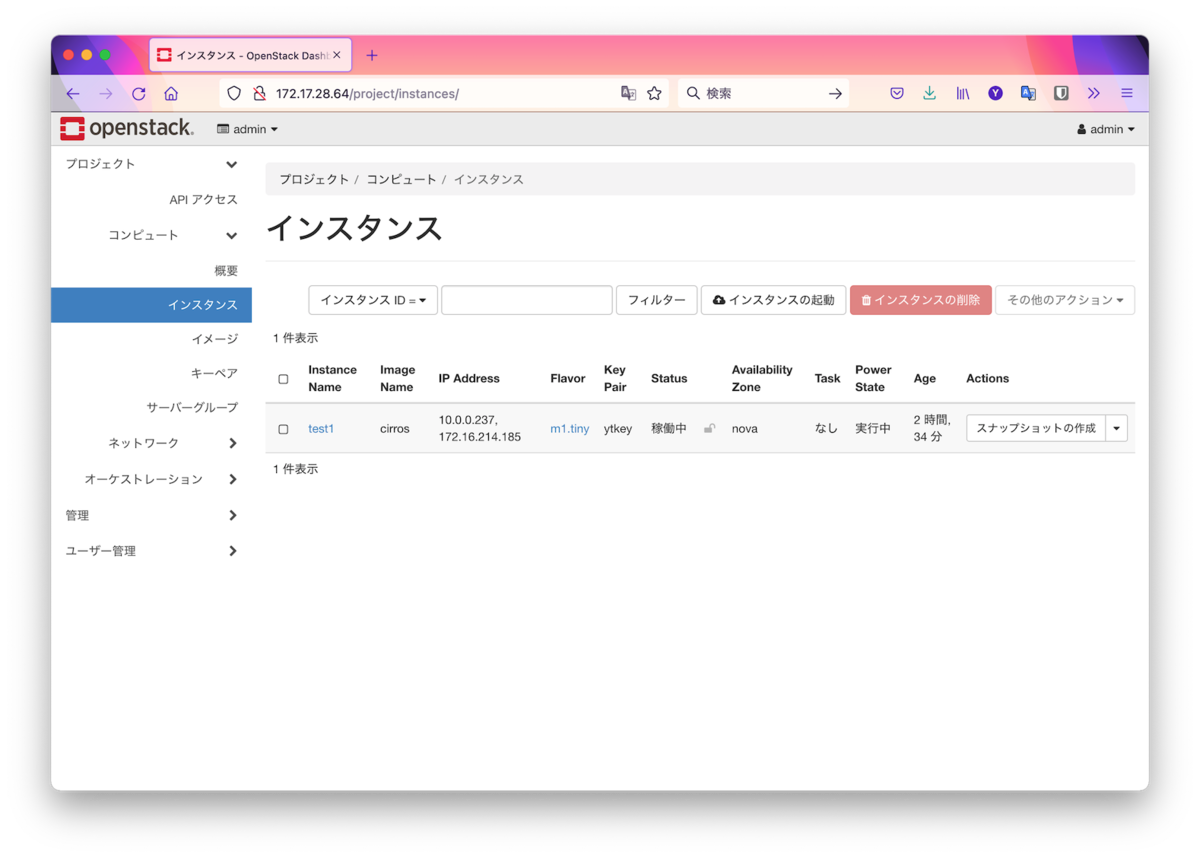Click the browser address bar URL
Viewport: 1200px width, 858px height.
pos(367,93)
